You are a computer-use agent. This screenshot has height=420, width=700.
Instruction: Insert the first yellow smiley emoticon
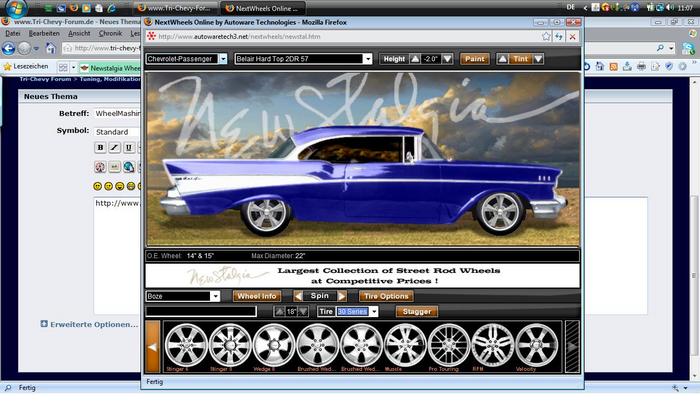(x=98, y=186)
